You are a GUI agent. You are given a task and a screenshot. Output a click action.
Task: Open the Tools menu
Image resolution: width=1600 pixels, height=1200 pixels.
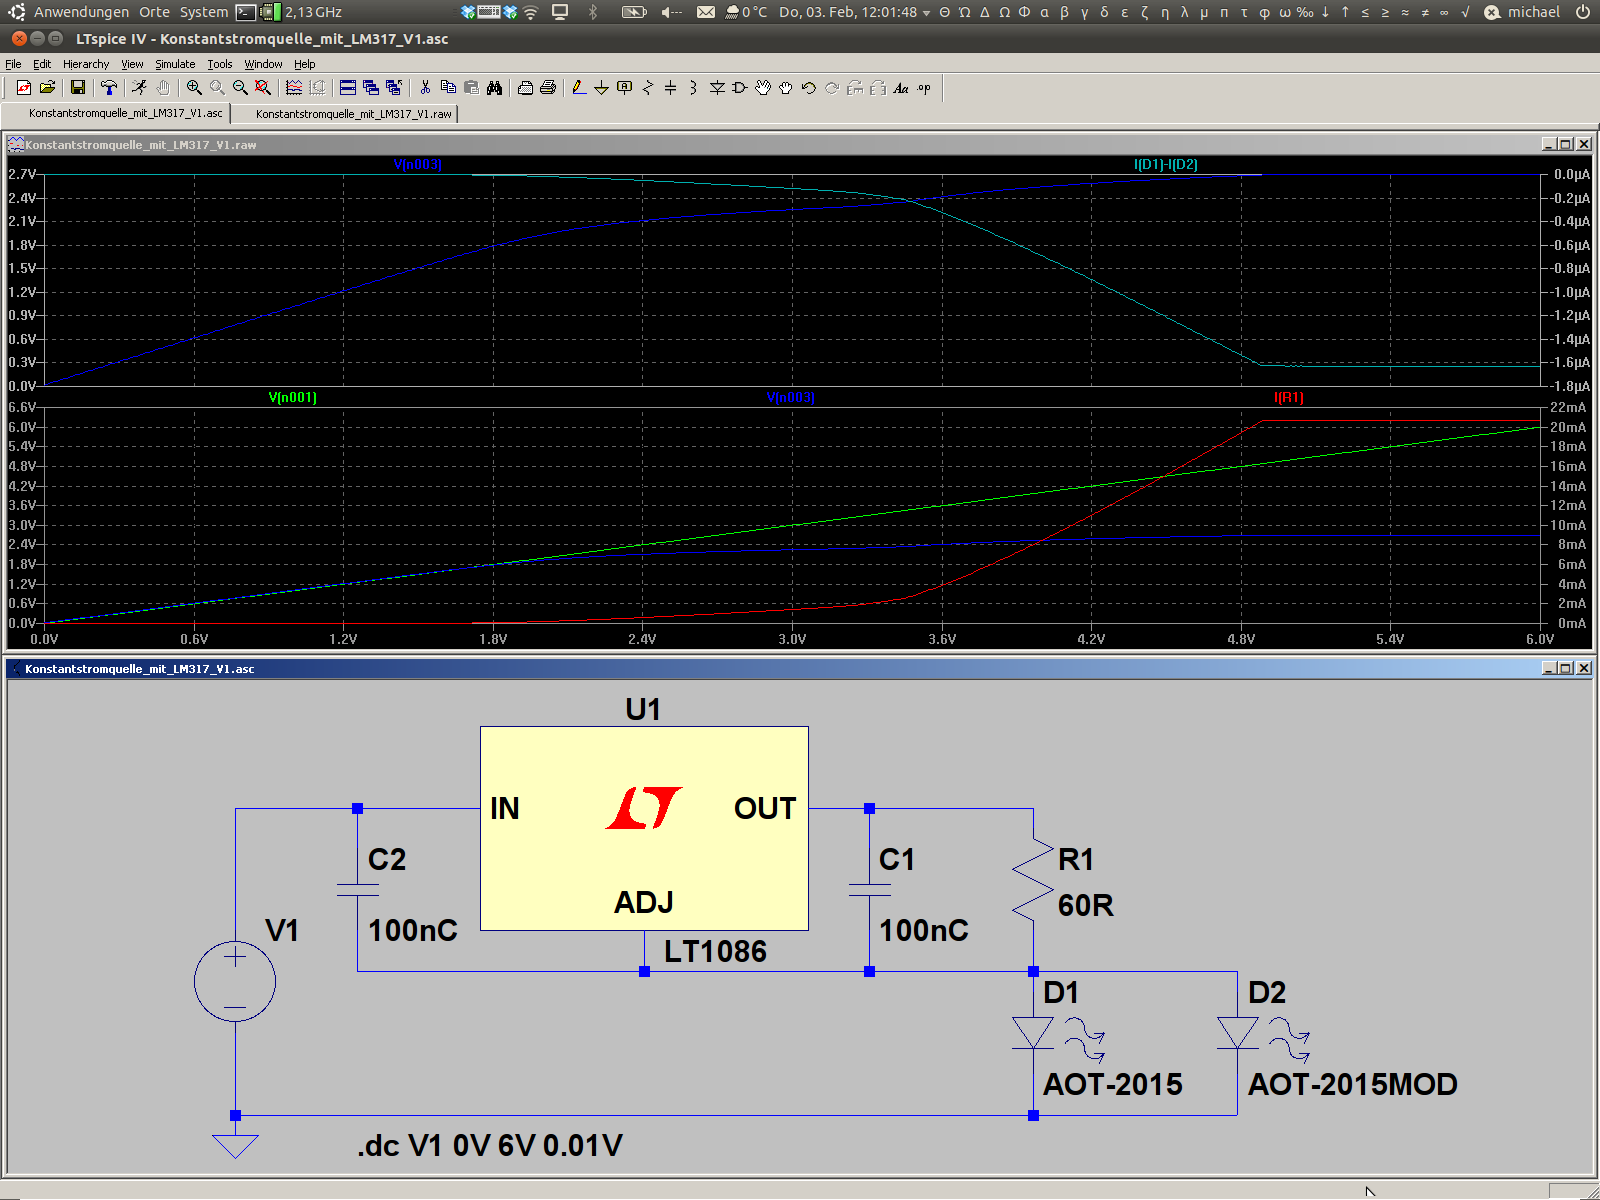220,64
